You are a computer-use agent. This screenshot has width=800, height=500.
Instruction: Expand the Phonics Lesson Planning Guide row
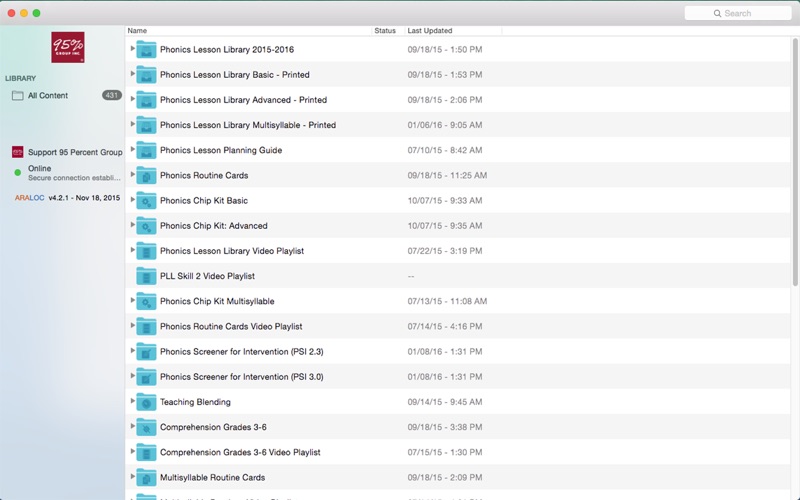click(132, 149)
